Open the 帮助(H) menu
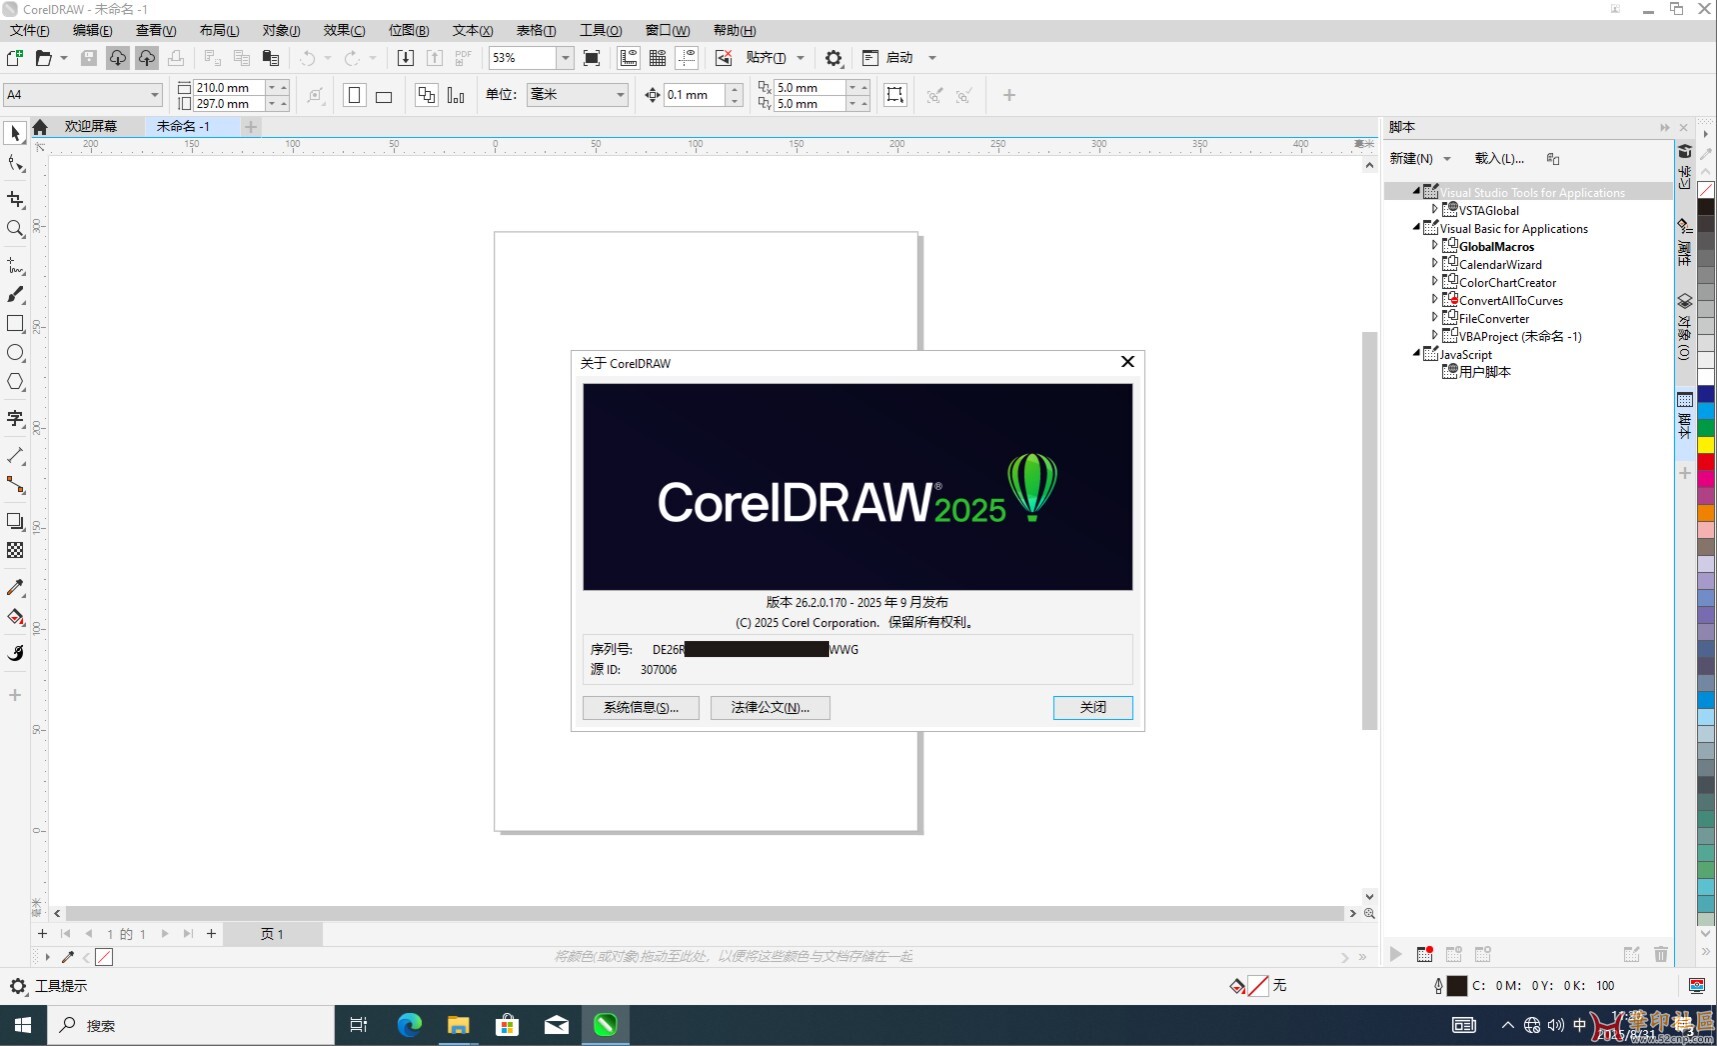The height and width of the screenshot is (1046, 1717). click(x=735, y=30)
